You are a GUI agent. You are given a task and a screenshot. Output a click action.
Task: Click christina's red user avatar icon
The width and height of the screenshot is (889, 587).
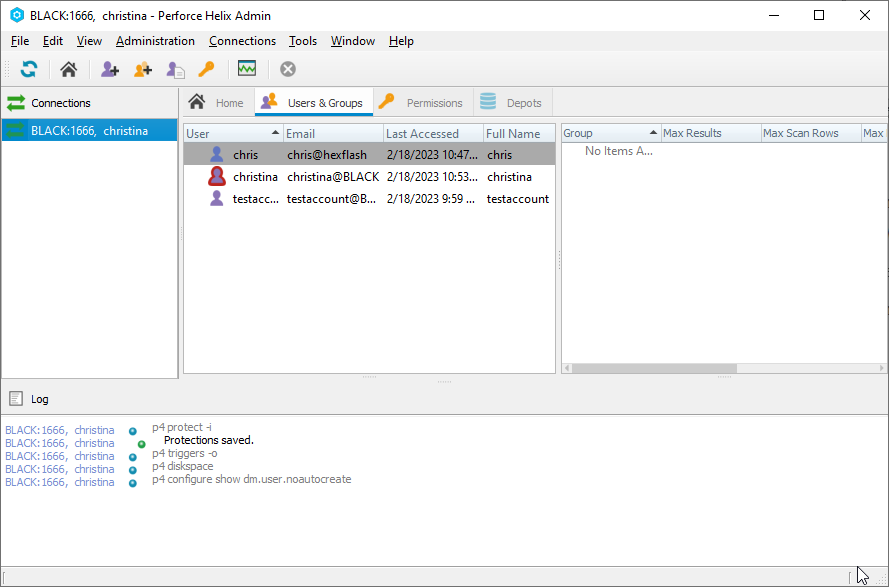[217, 176]
